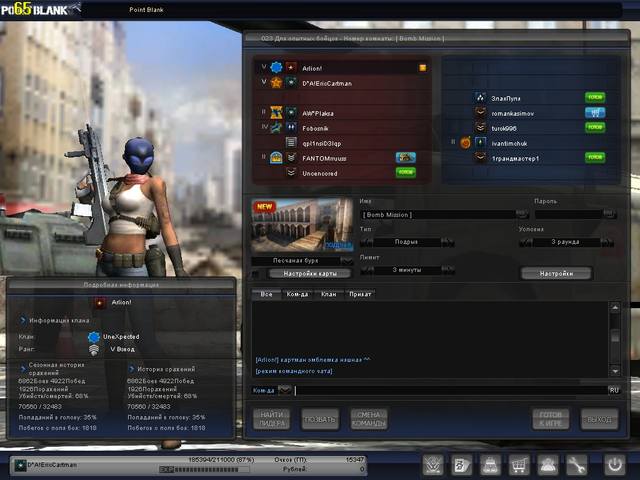Open the Настройки button in room settings
640x480 pixels.
coord(556,273)
